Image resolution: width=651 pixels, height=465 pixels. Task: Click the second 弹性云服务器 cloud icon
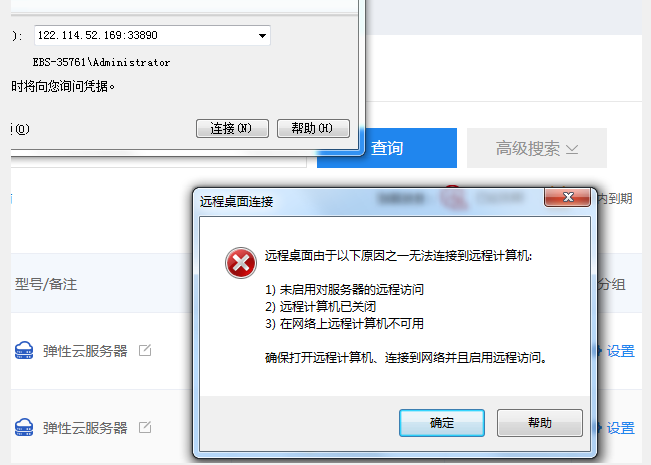click(24, 427)
